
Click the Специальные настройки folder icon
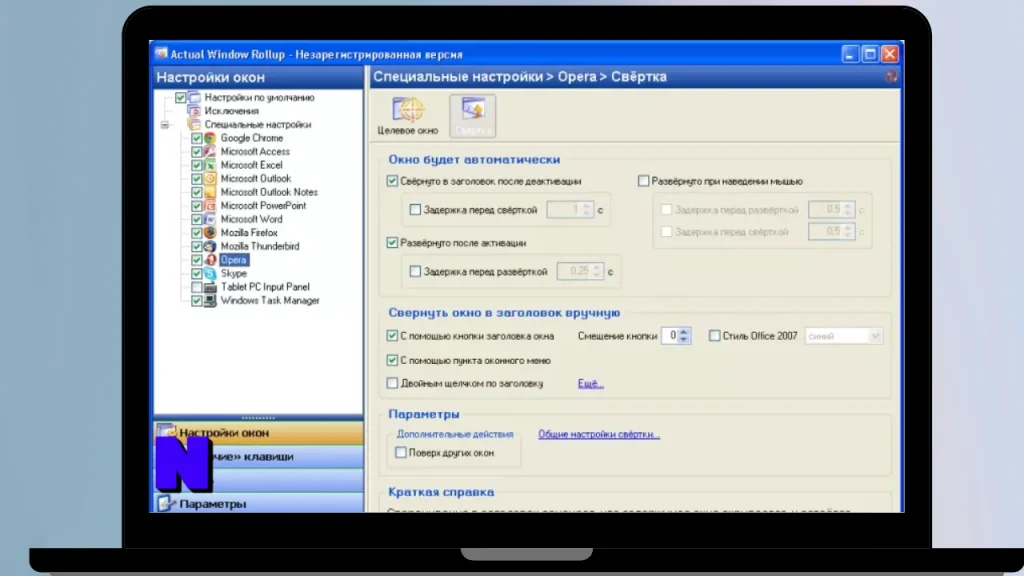pos(194,124)
